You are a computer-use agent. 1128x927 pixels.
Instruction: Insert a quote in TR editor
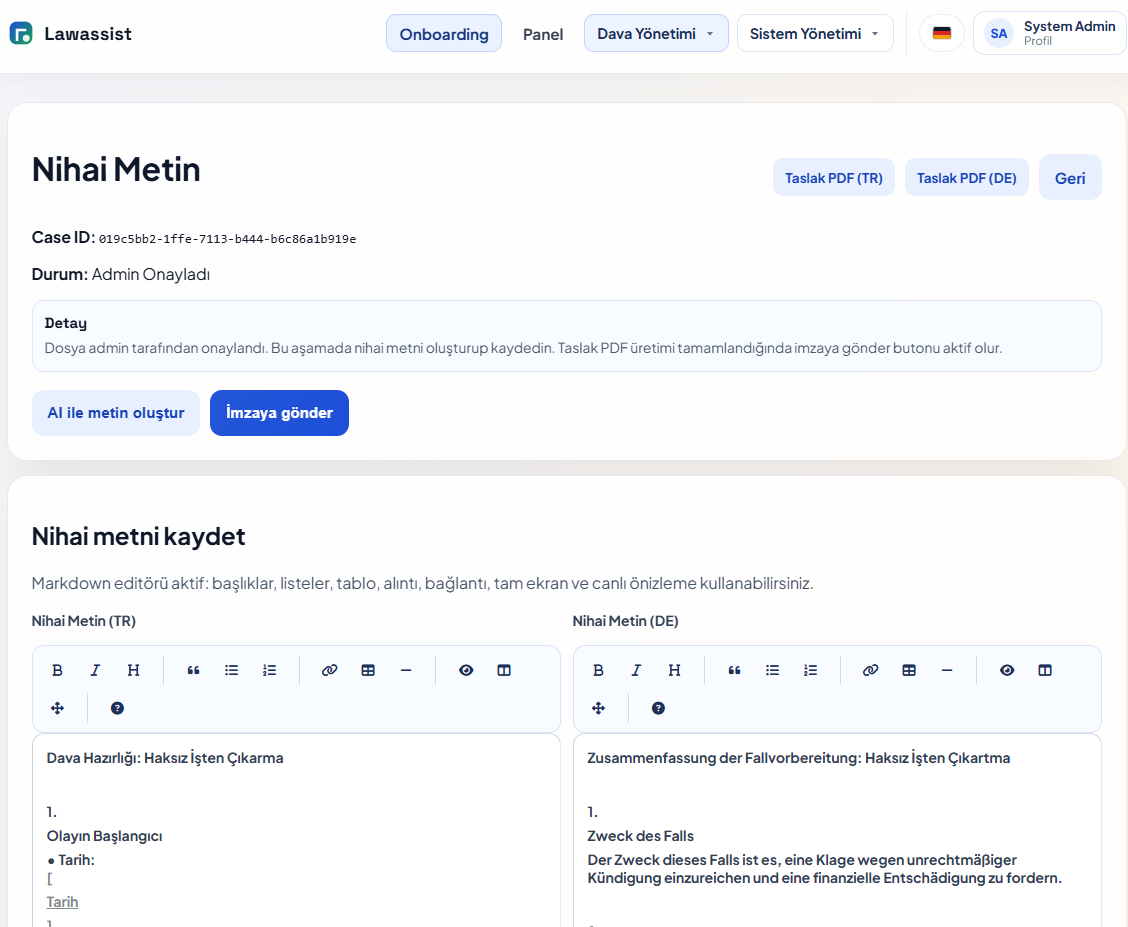click(194, 670)
